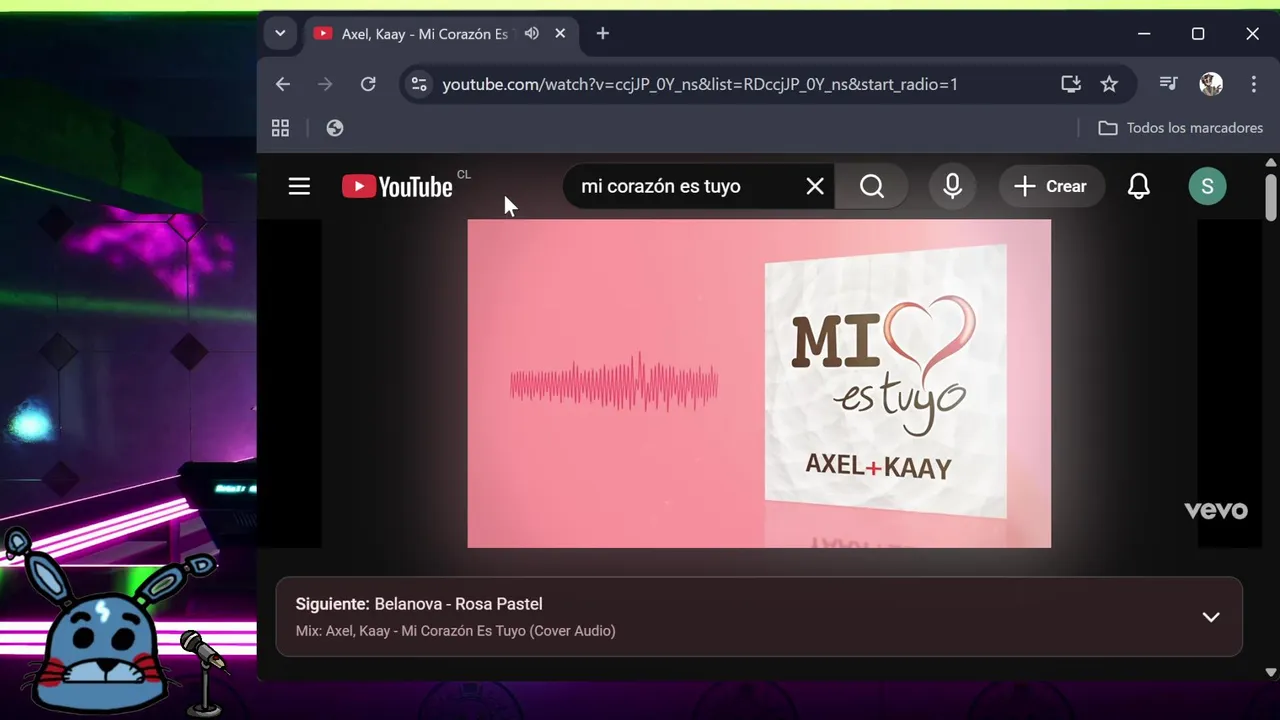
Task: Open the tab search dropdown arrow
Action: (280, 33)
